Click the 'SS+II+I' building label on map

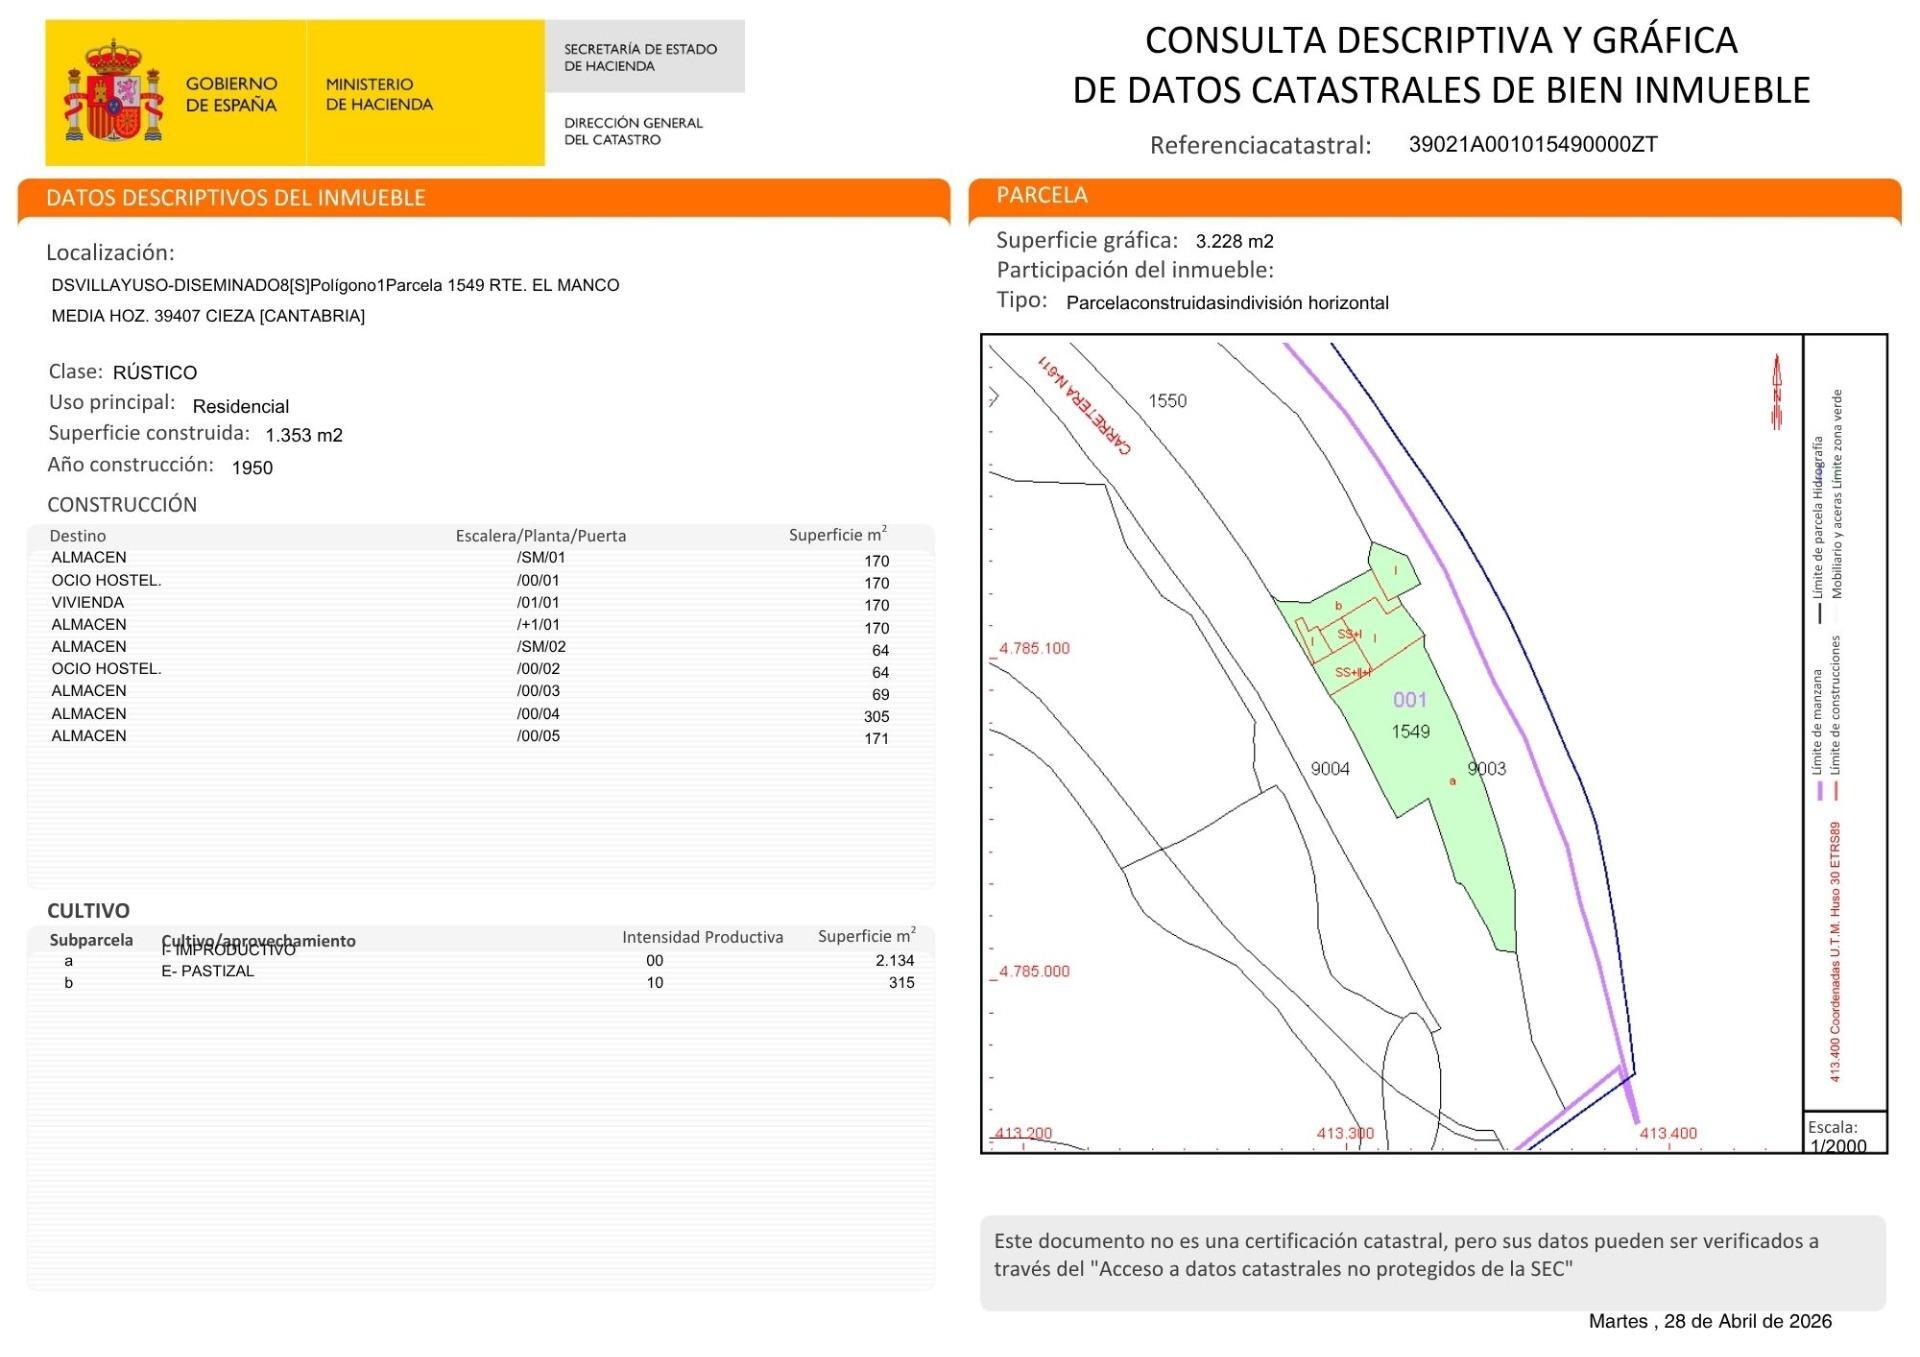point(1353,672)
